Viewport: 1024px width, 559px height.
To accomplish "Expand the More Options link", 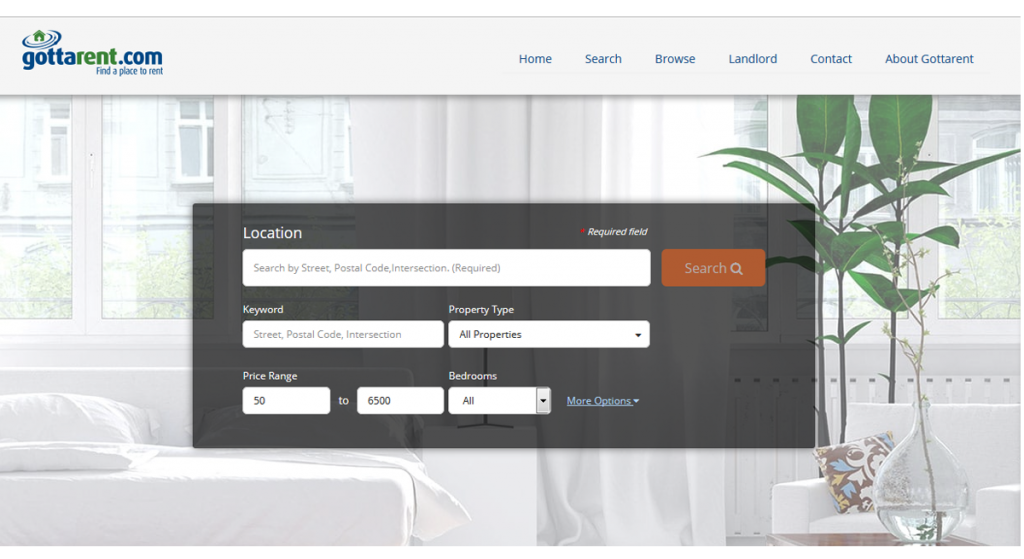I will pos(602,401).
